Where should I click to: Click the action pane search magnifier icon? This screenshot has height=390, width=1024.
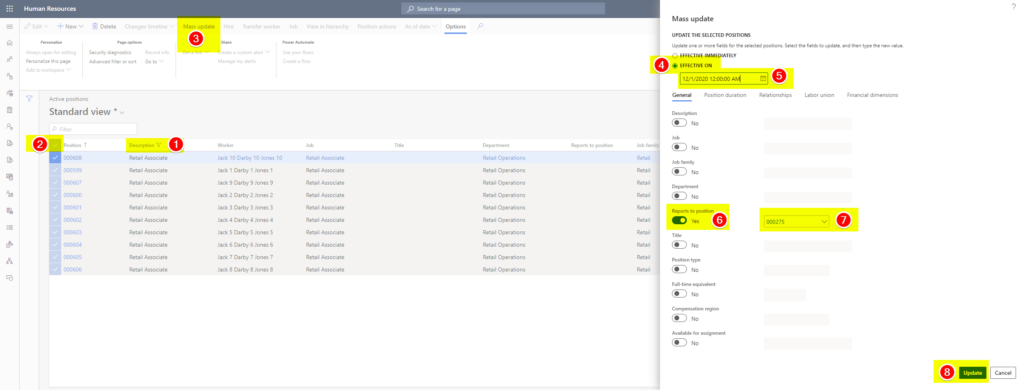(x=481, y=26)
